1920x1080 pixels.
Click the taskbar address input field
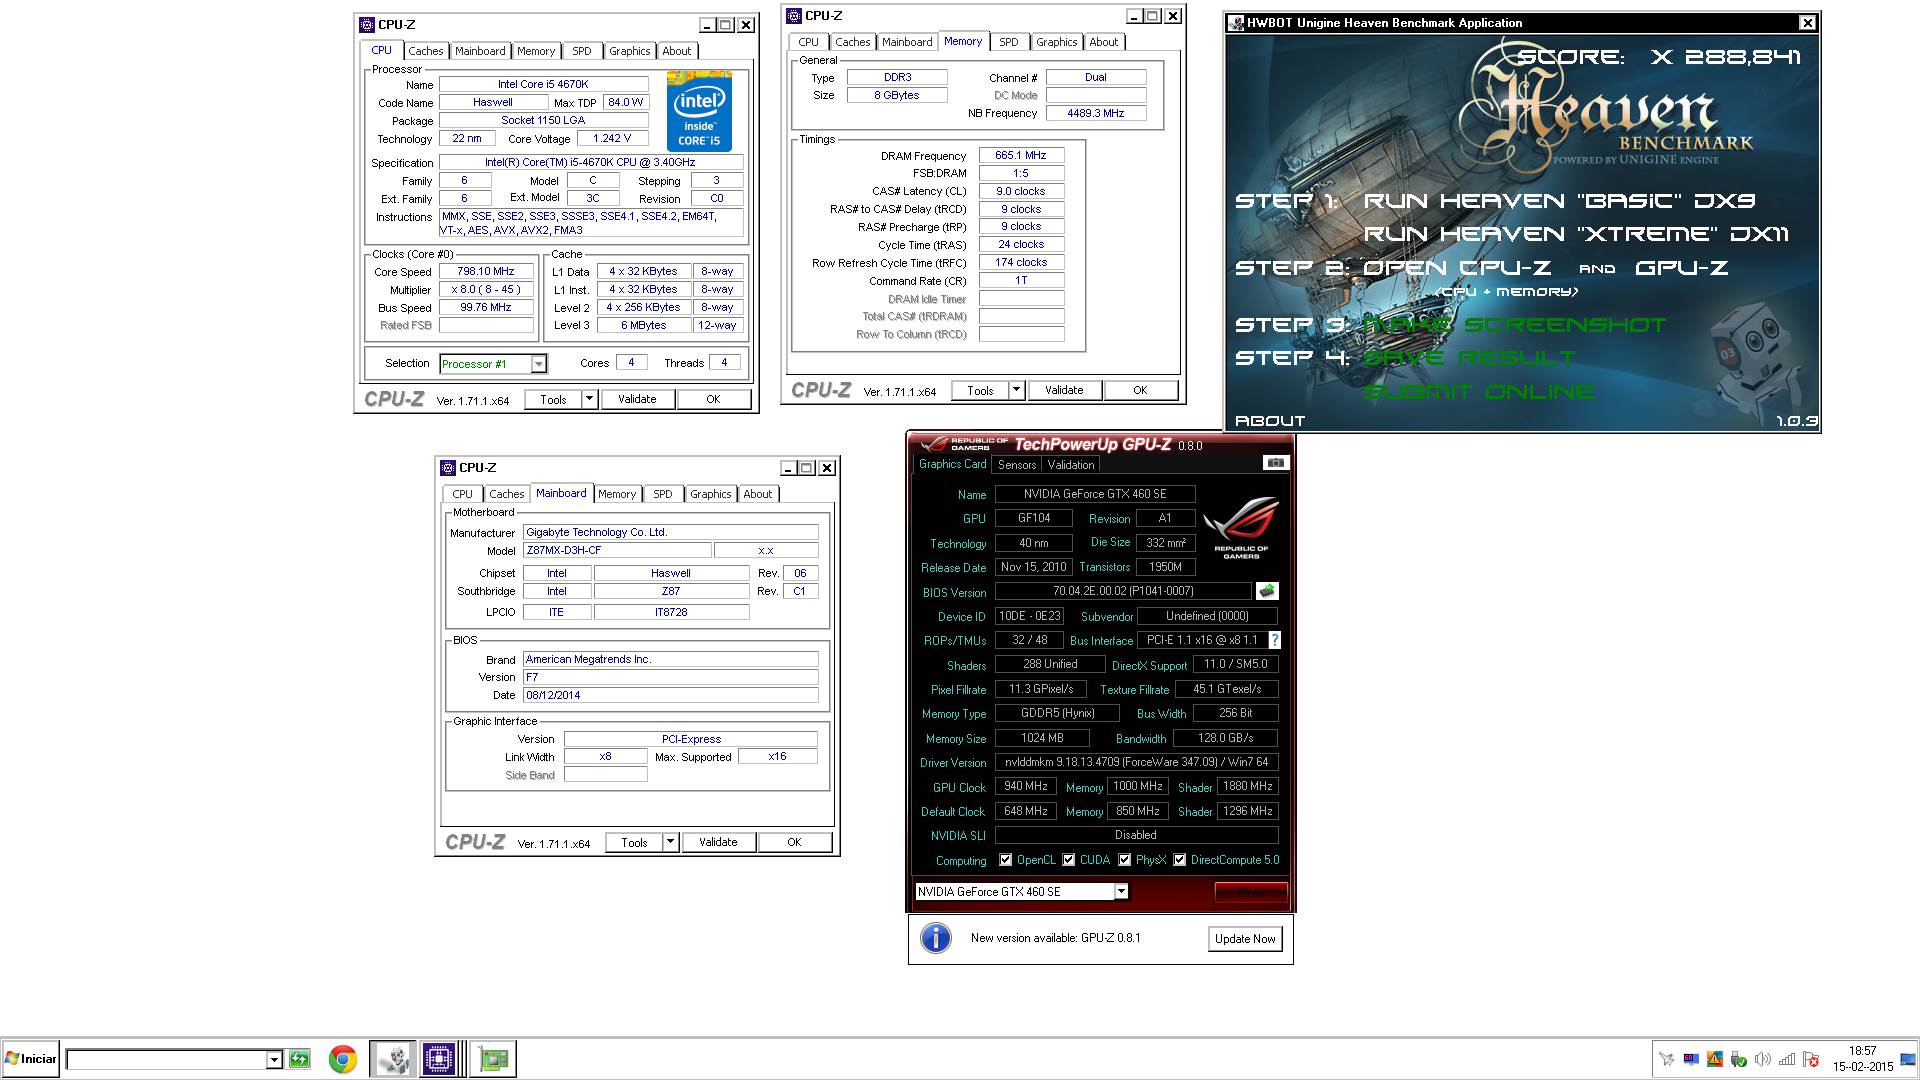[167, 1060]
